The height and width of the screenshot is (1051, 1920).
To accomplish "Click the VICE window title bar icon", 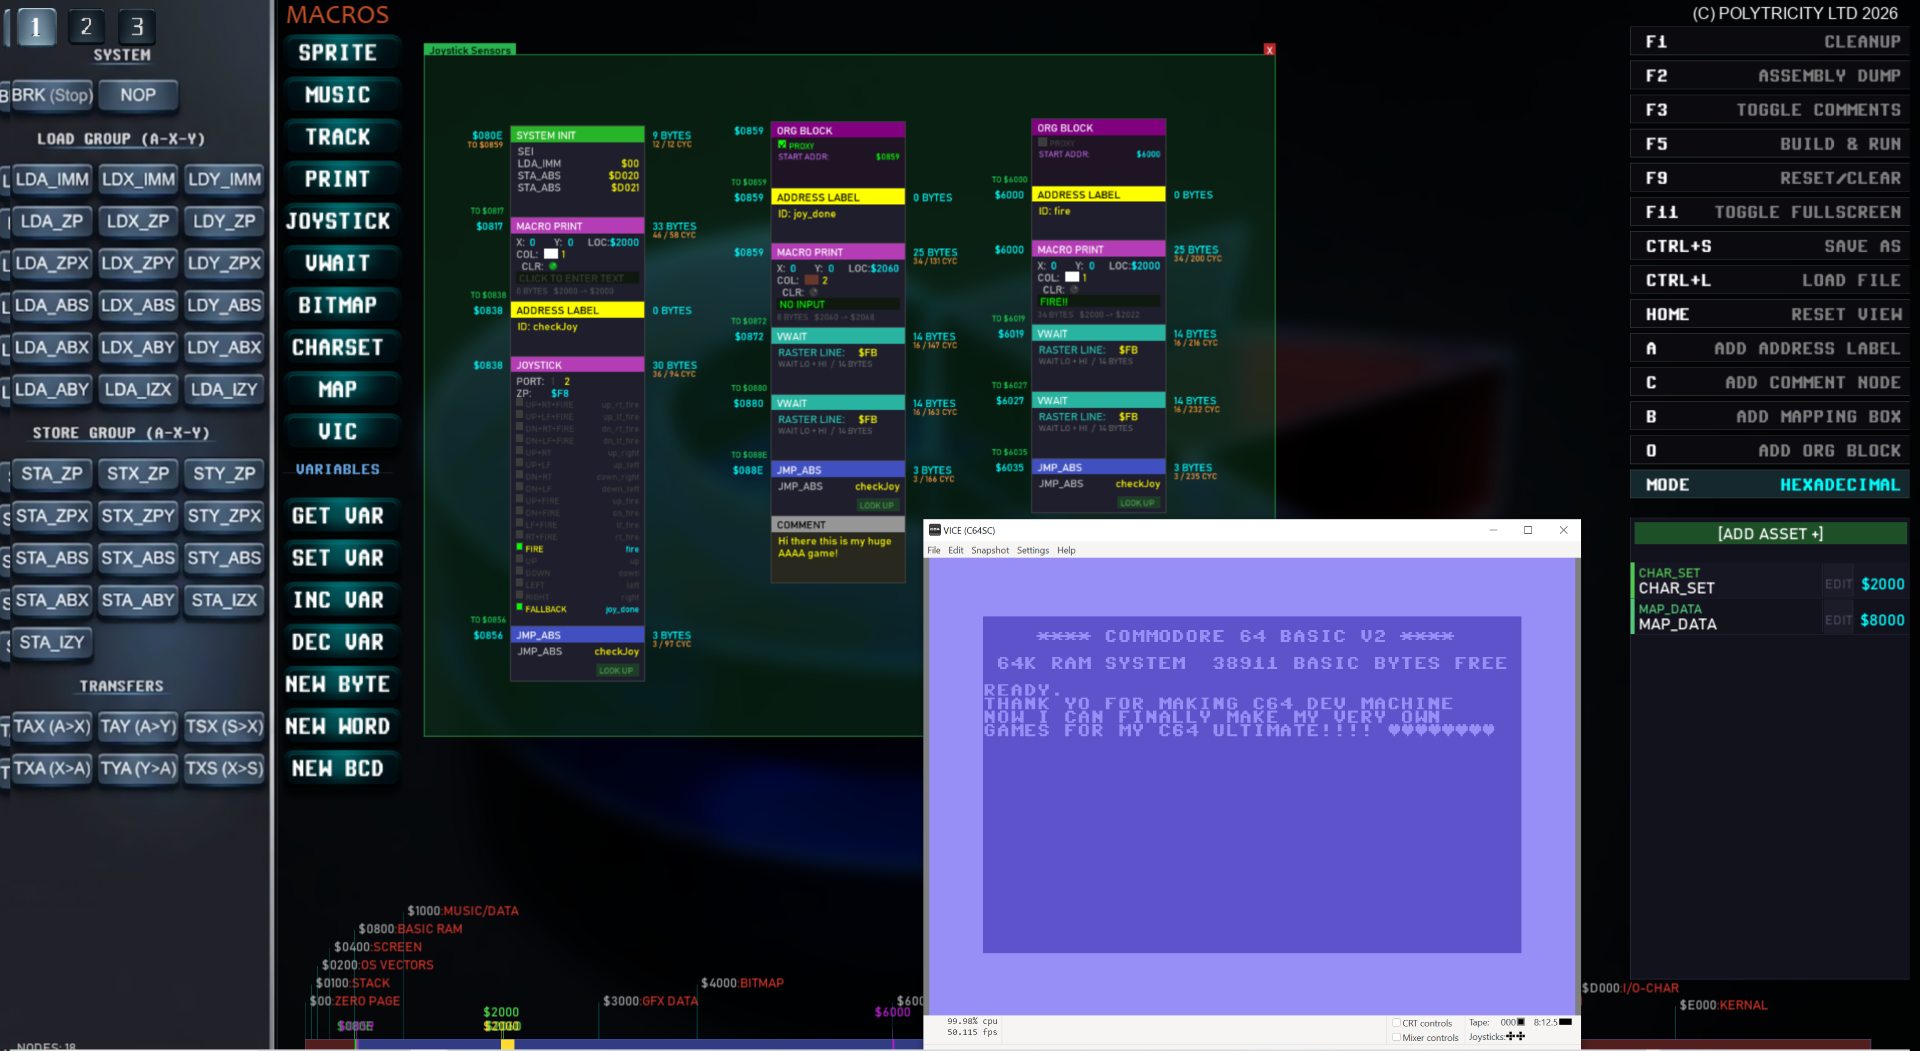I will pos(935,530).
